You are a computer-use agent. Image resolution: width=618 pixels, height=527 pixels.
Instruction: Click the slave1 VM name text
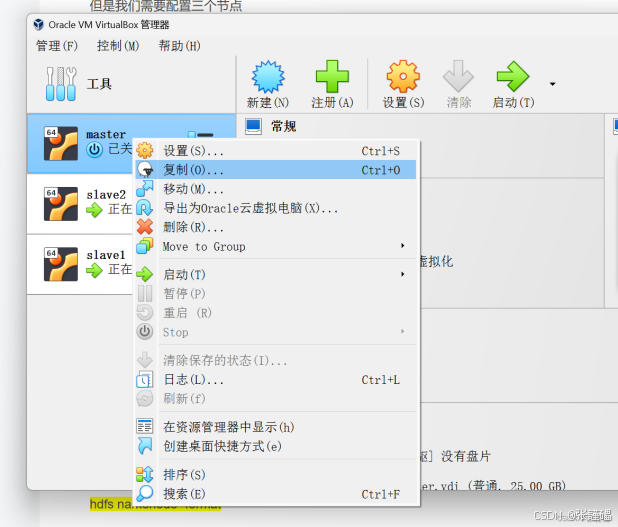106,255
